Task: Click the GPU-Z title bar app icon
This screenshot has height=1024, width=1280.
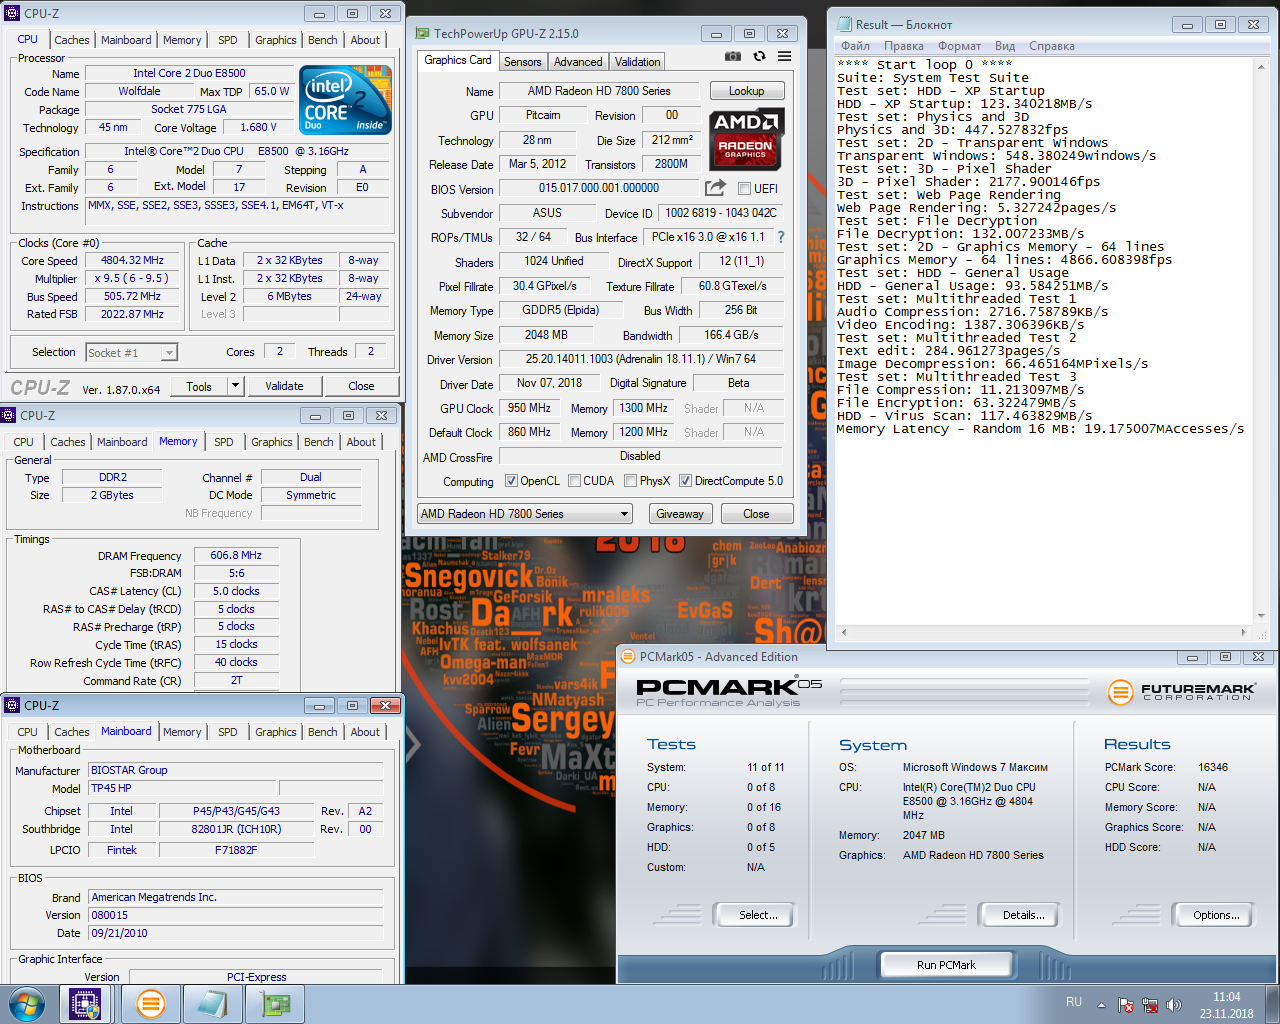Action: click(422, 33)
